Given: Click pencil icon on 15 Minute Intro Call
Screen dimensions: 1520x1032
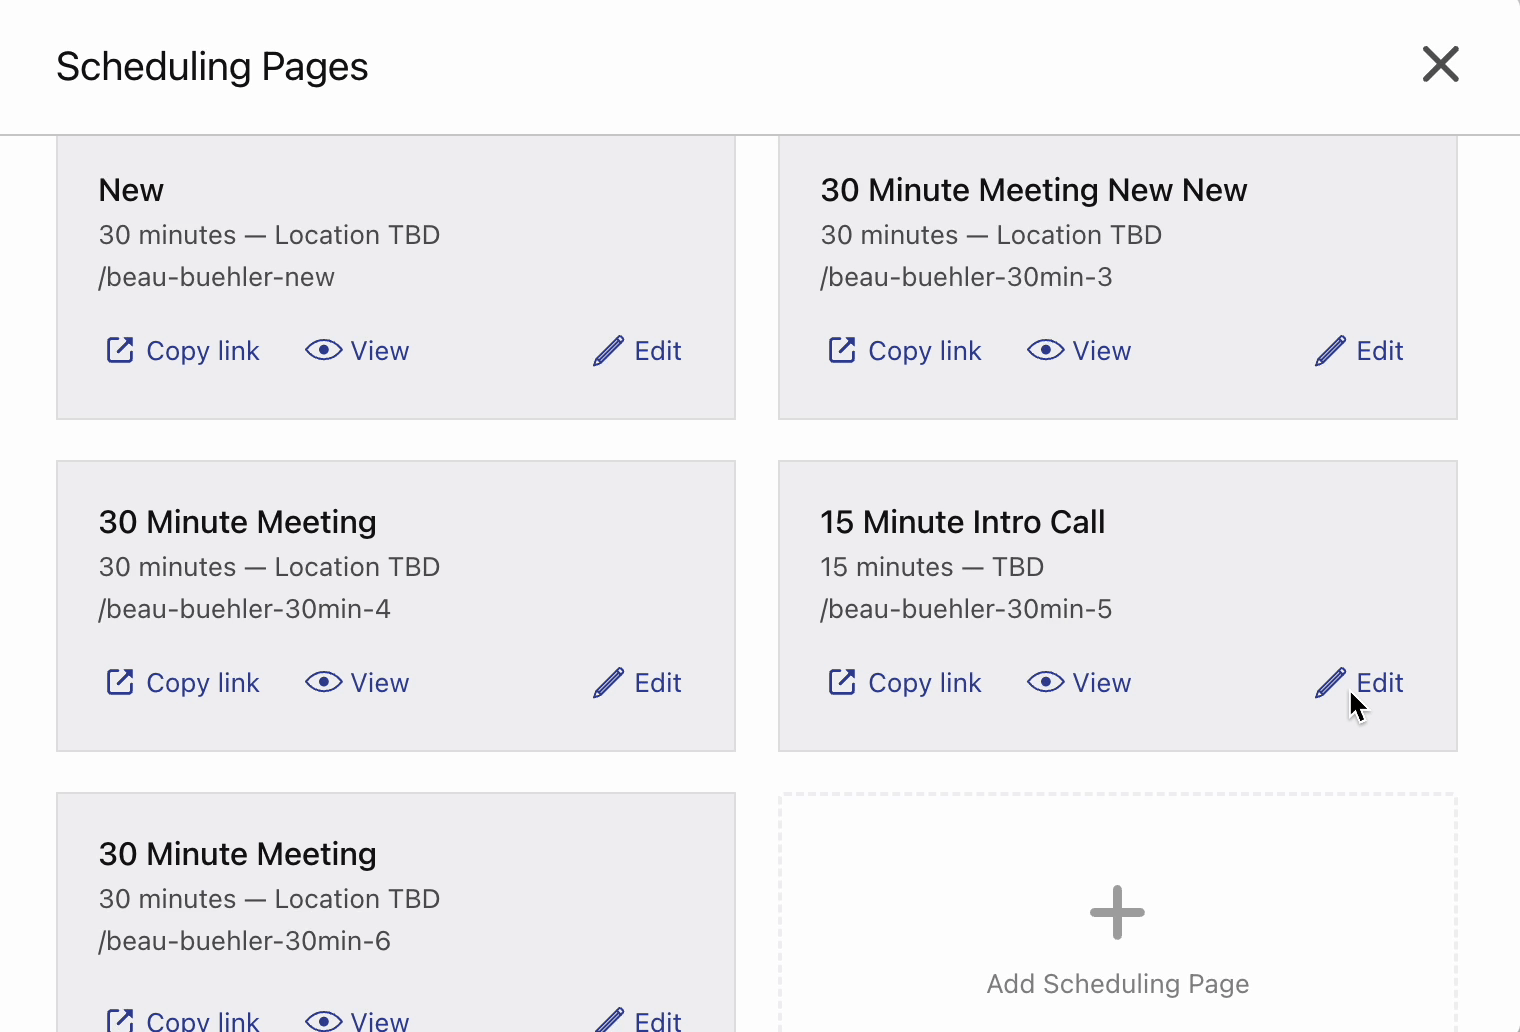Looking at the screenshot, I should click(1330, 682).
